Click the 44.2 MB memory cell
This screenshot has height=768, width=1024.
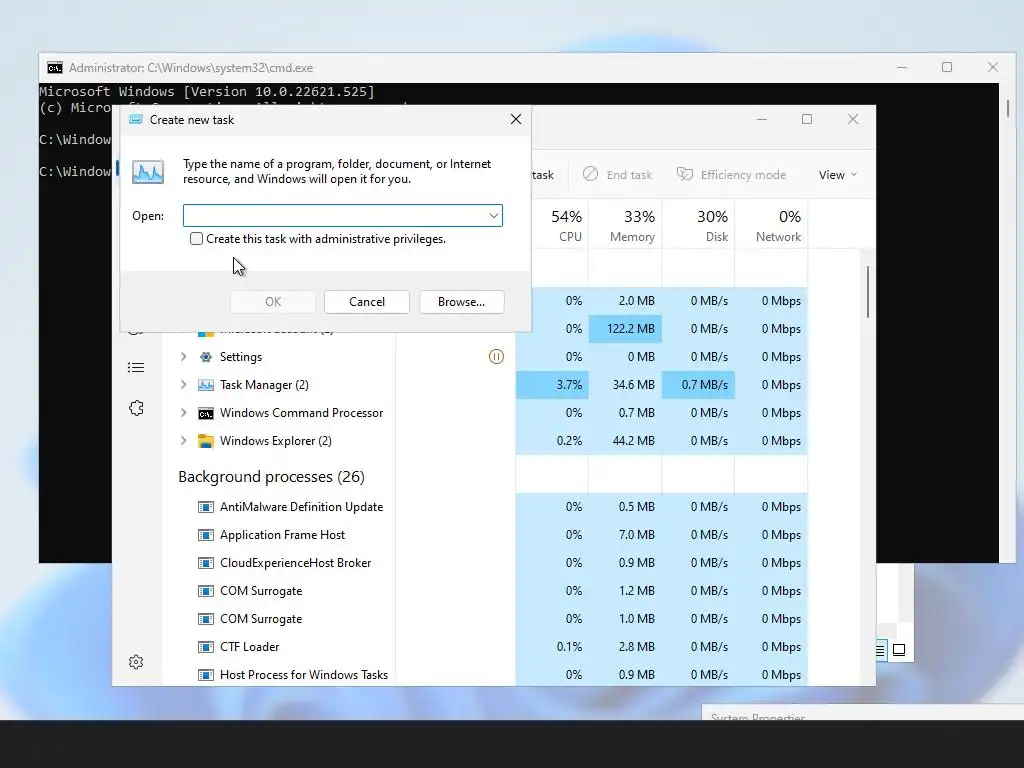pyautogui.click(x=626, y=441)
